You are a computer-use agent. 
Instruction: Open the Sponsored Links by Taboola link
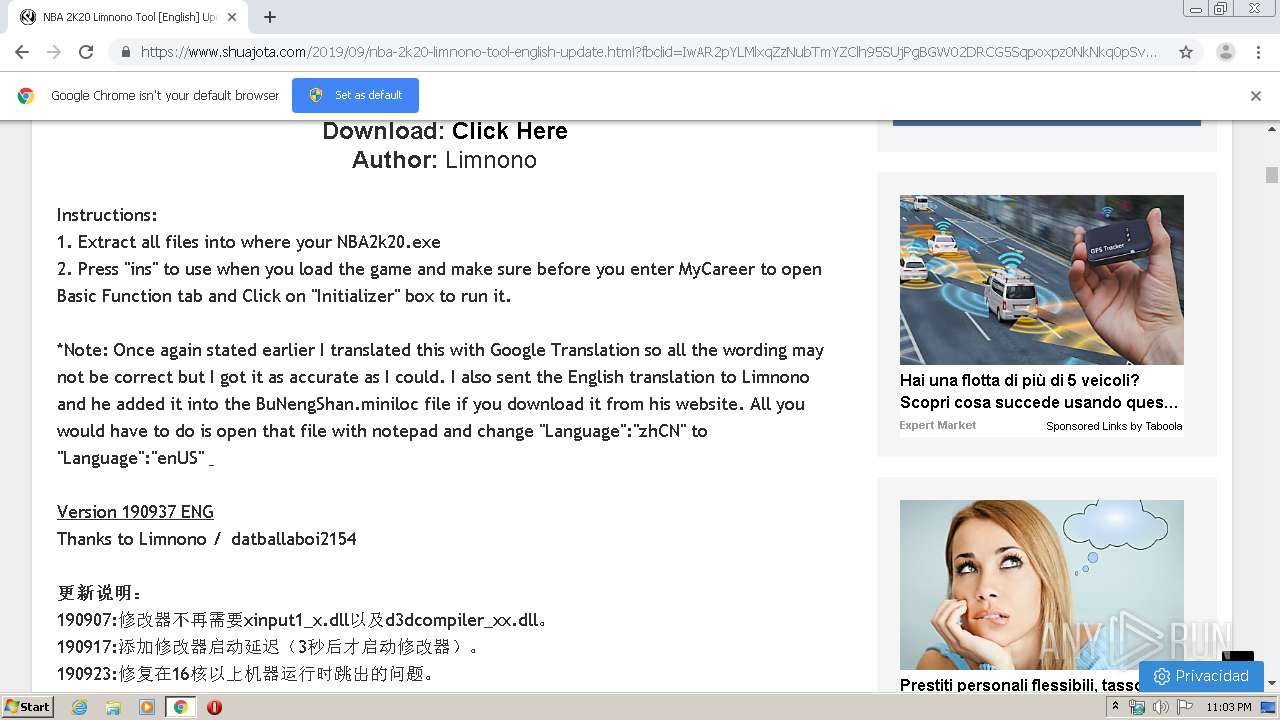click(1114, 426)
